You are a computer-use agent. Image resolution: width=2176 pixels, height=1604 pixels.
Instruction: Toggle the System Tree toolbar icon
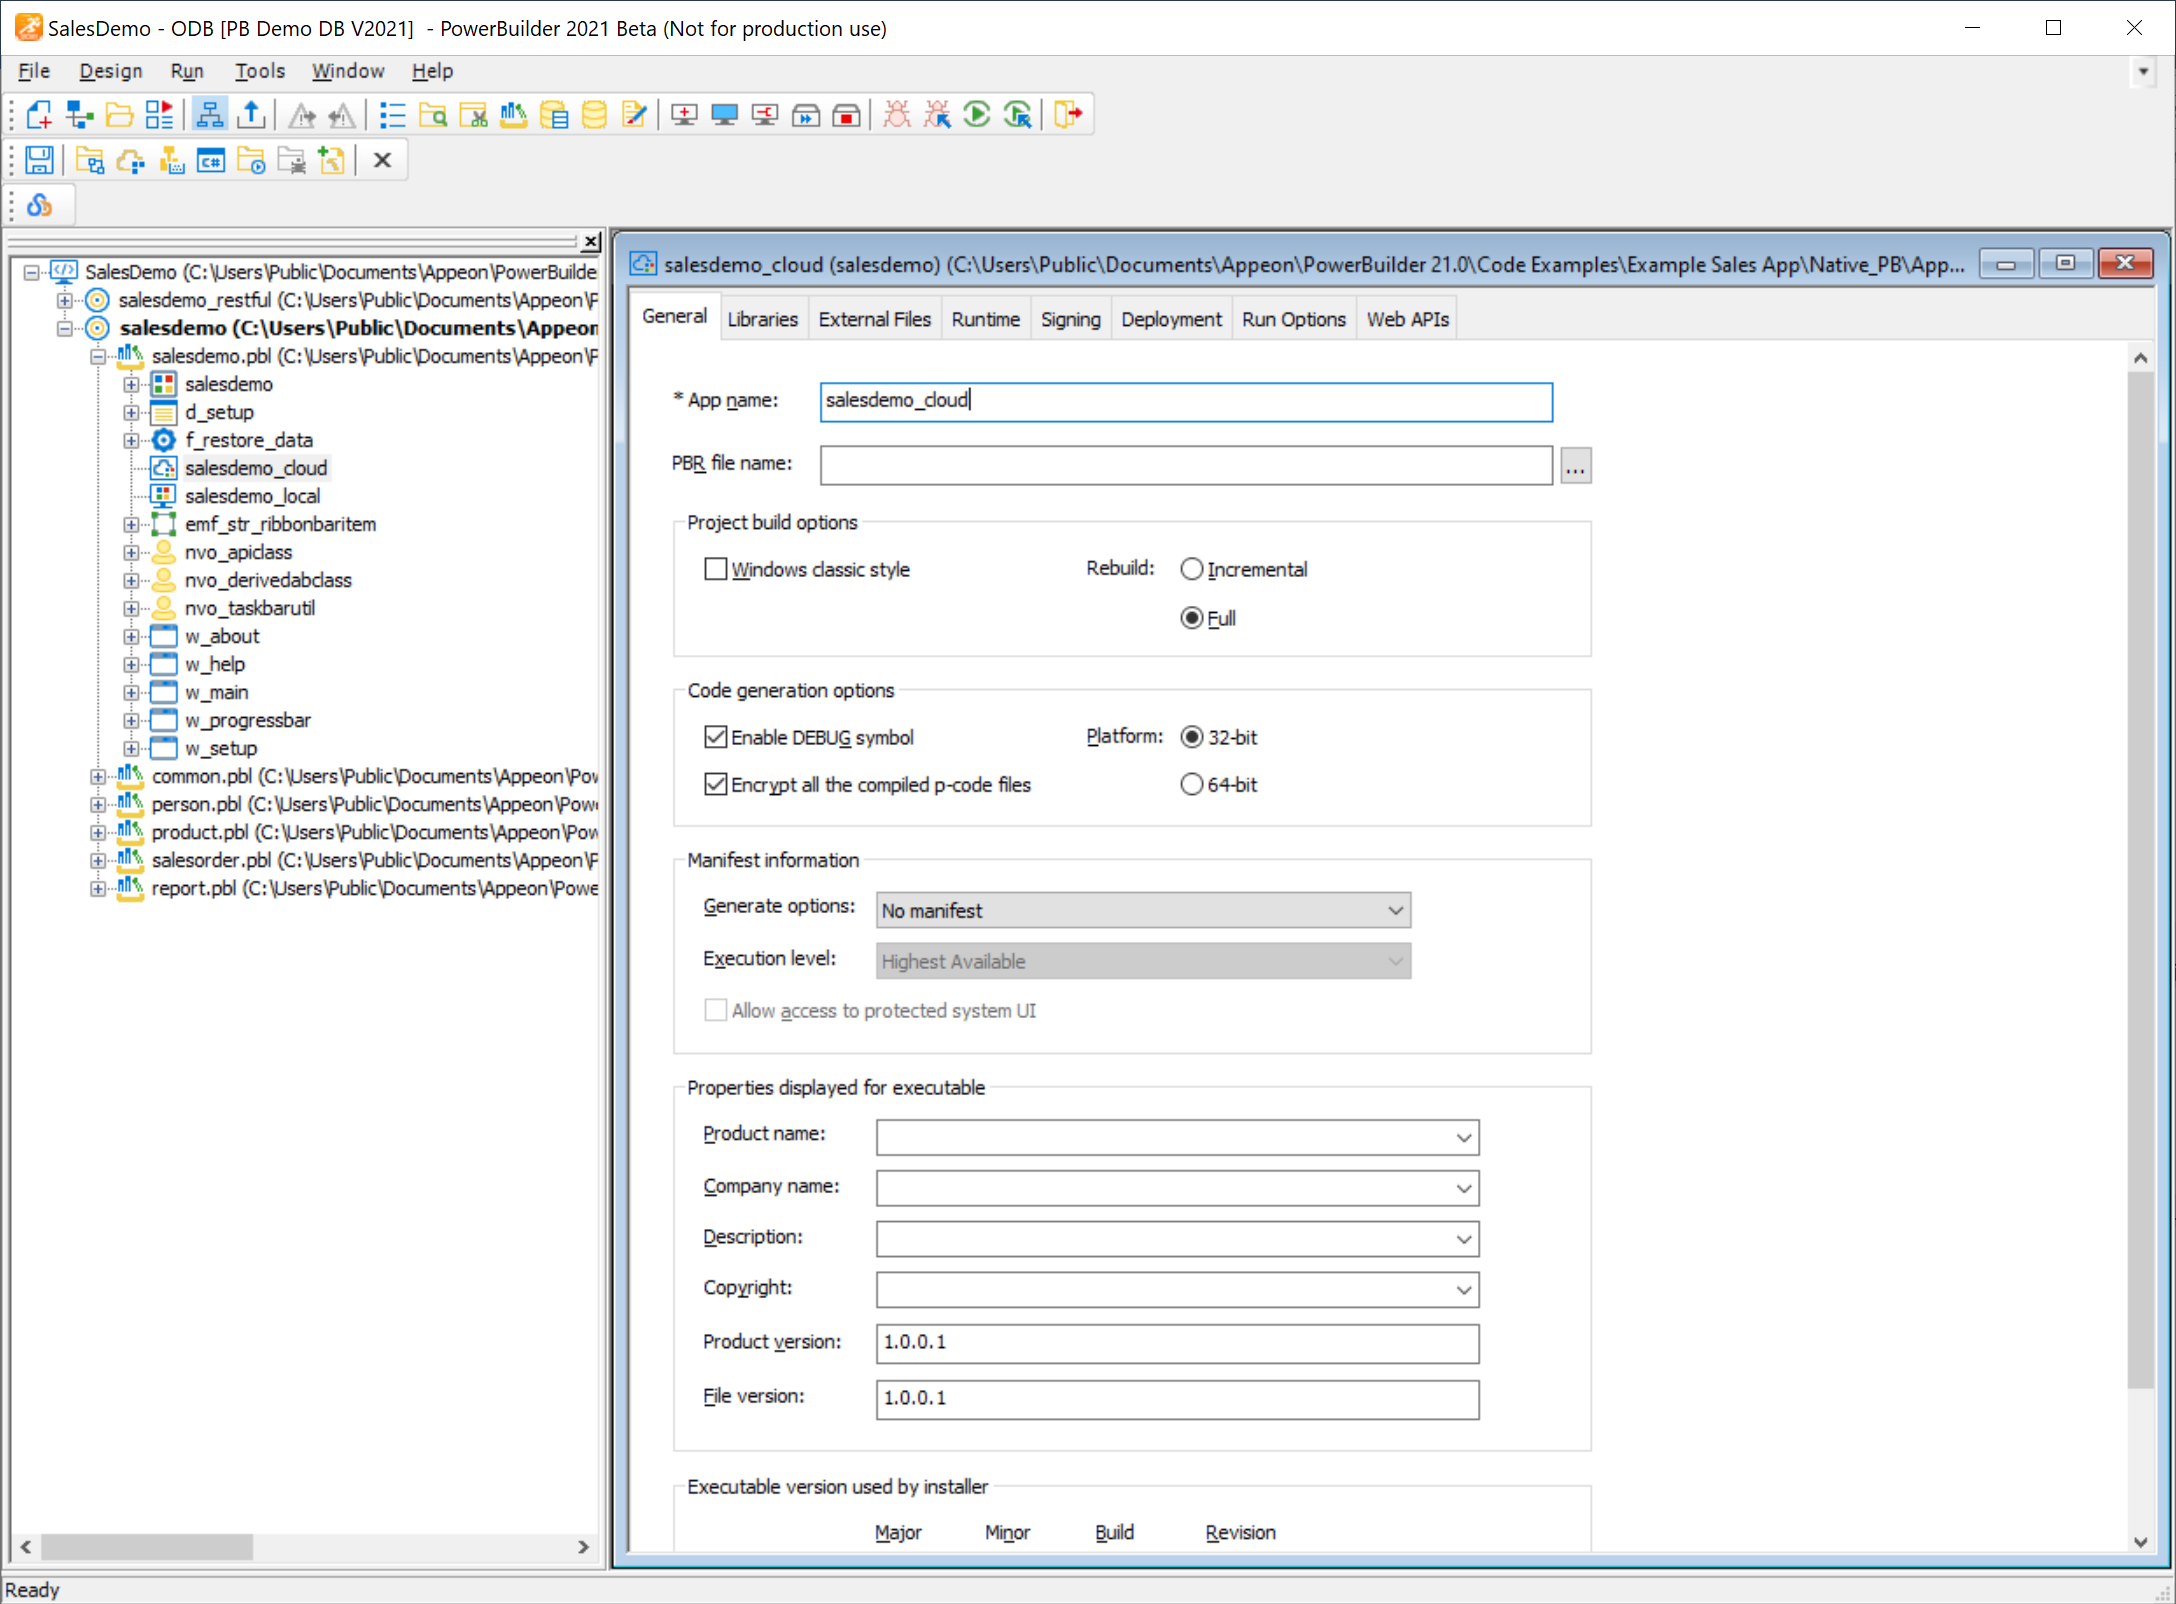click(x=209, y=115)
